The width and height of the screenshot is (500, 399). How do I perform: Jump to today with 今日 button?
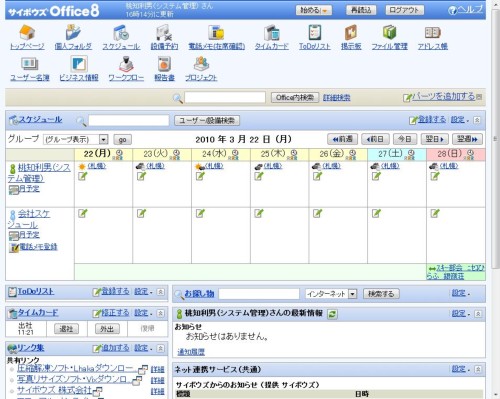(x=405, y=139)
